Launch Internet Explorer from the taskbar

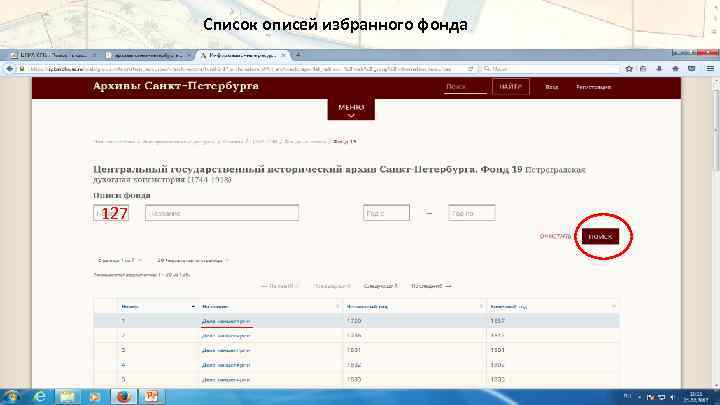[40, 397]
